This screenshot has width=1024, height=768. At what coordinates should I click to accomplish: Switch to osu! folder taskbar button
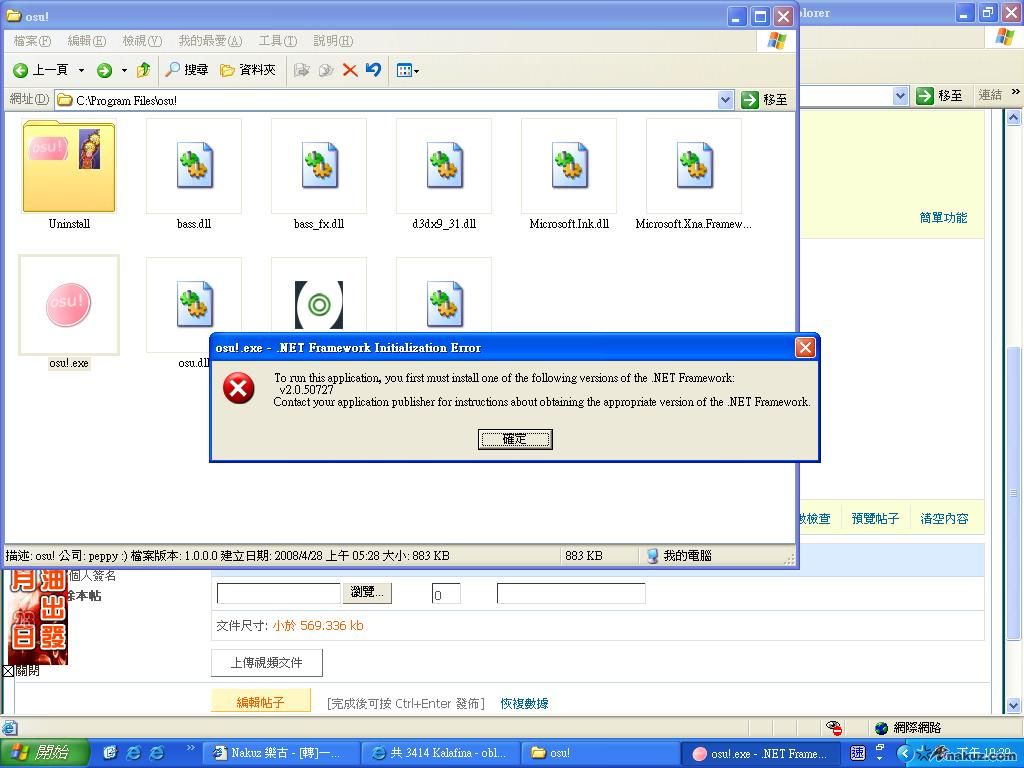point(600,754)
